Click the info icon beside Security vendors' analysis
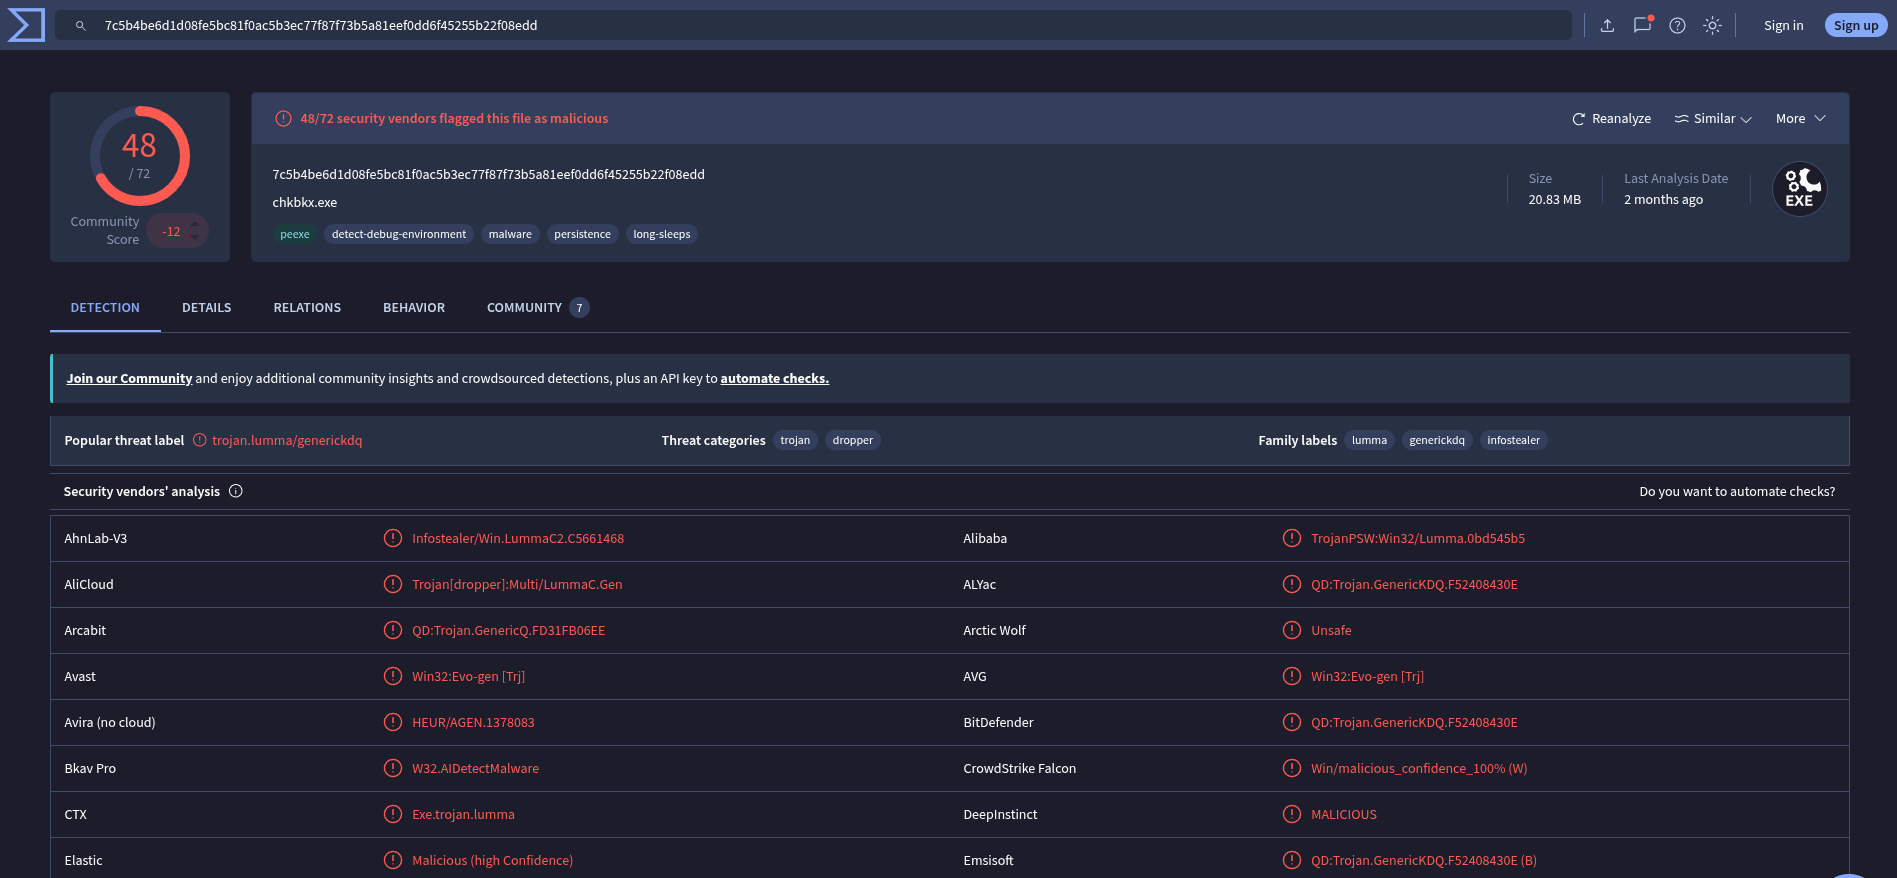1897x878 pixels. (x=236, y=491)
